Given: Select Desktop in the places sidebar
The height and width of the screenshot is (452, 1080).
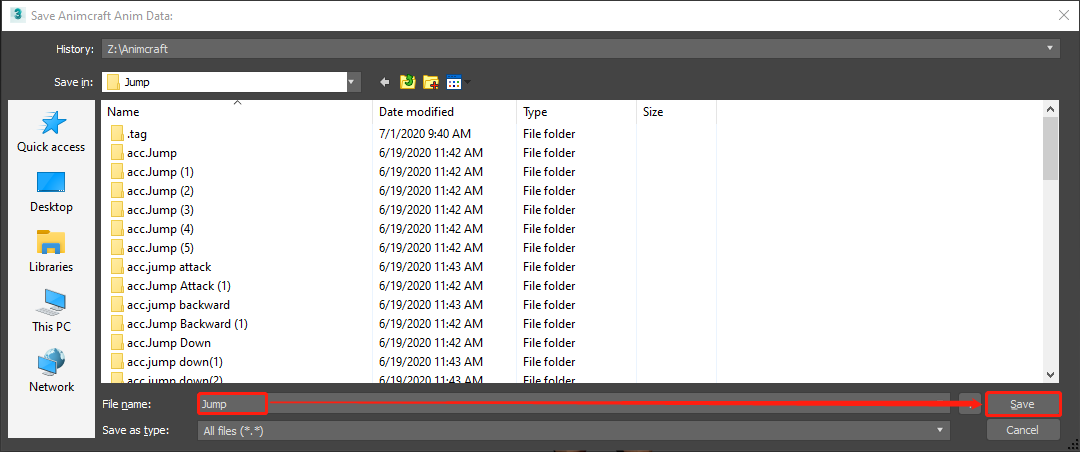Looking at the screenshot, I should coord(51,192).
